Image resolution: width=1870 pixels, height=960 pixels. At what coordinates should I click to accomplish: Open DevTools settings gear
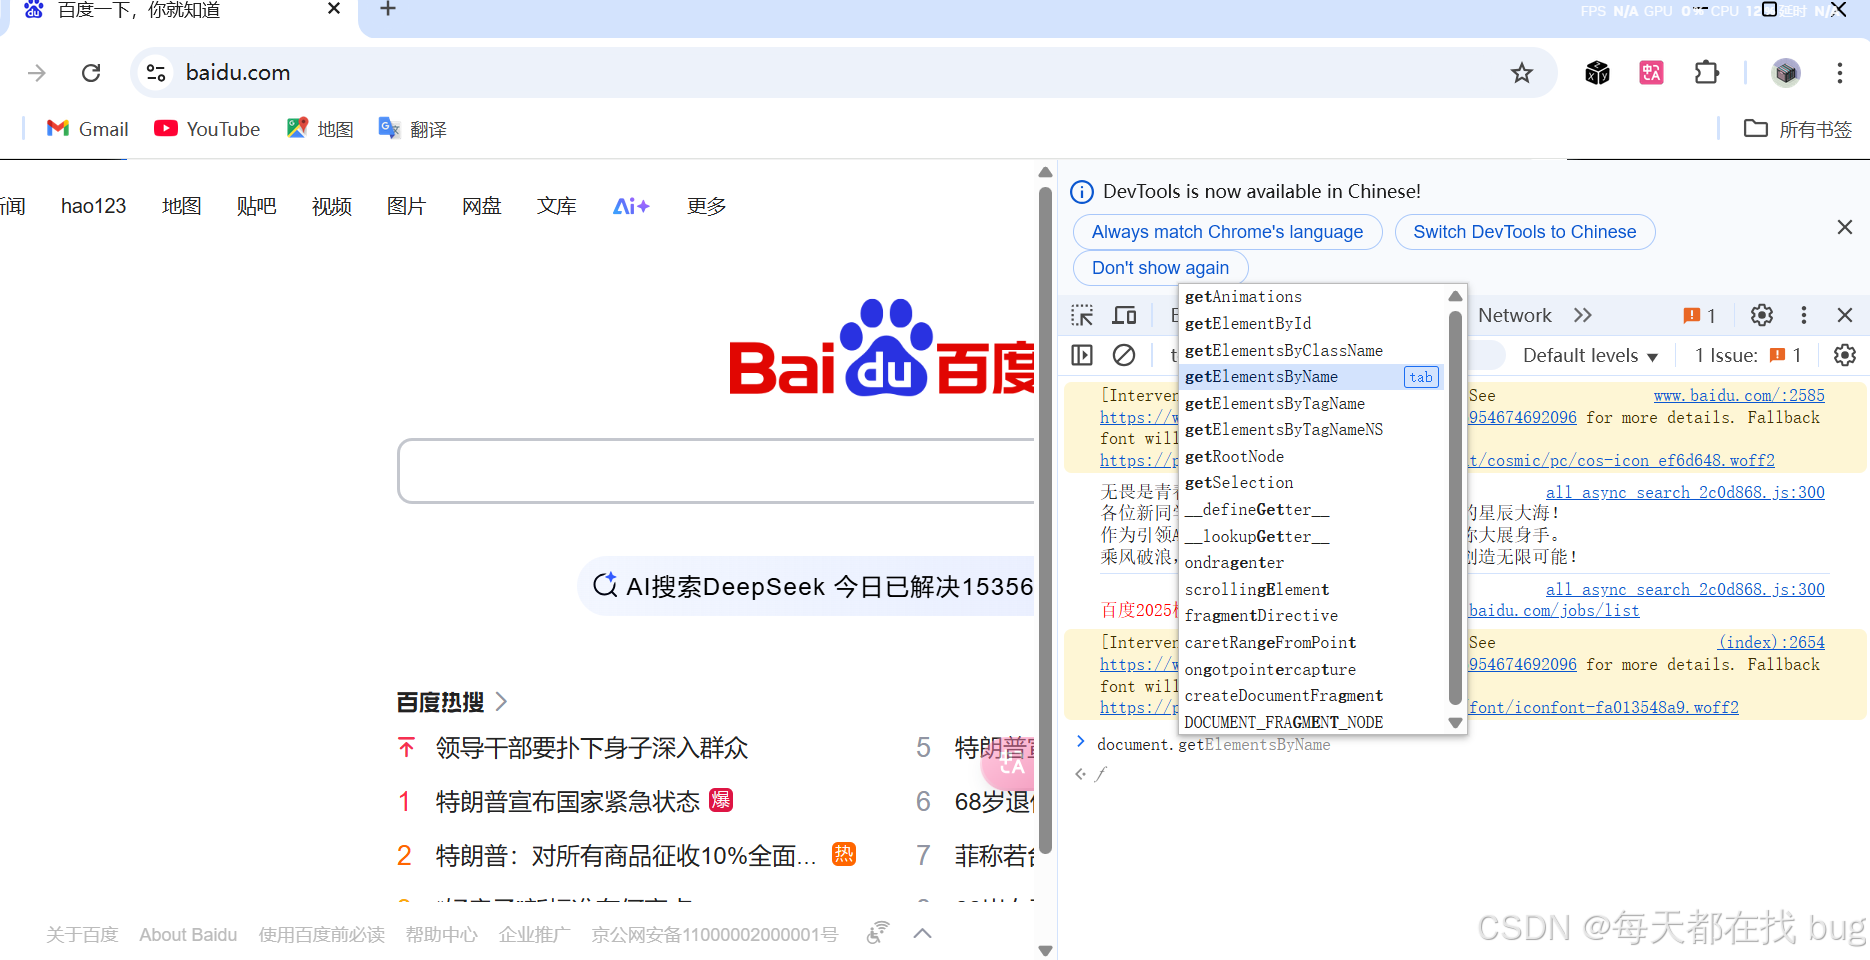tap(1762, 316)
